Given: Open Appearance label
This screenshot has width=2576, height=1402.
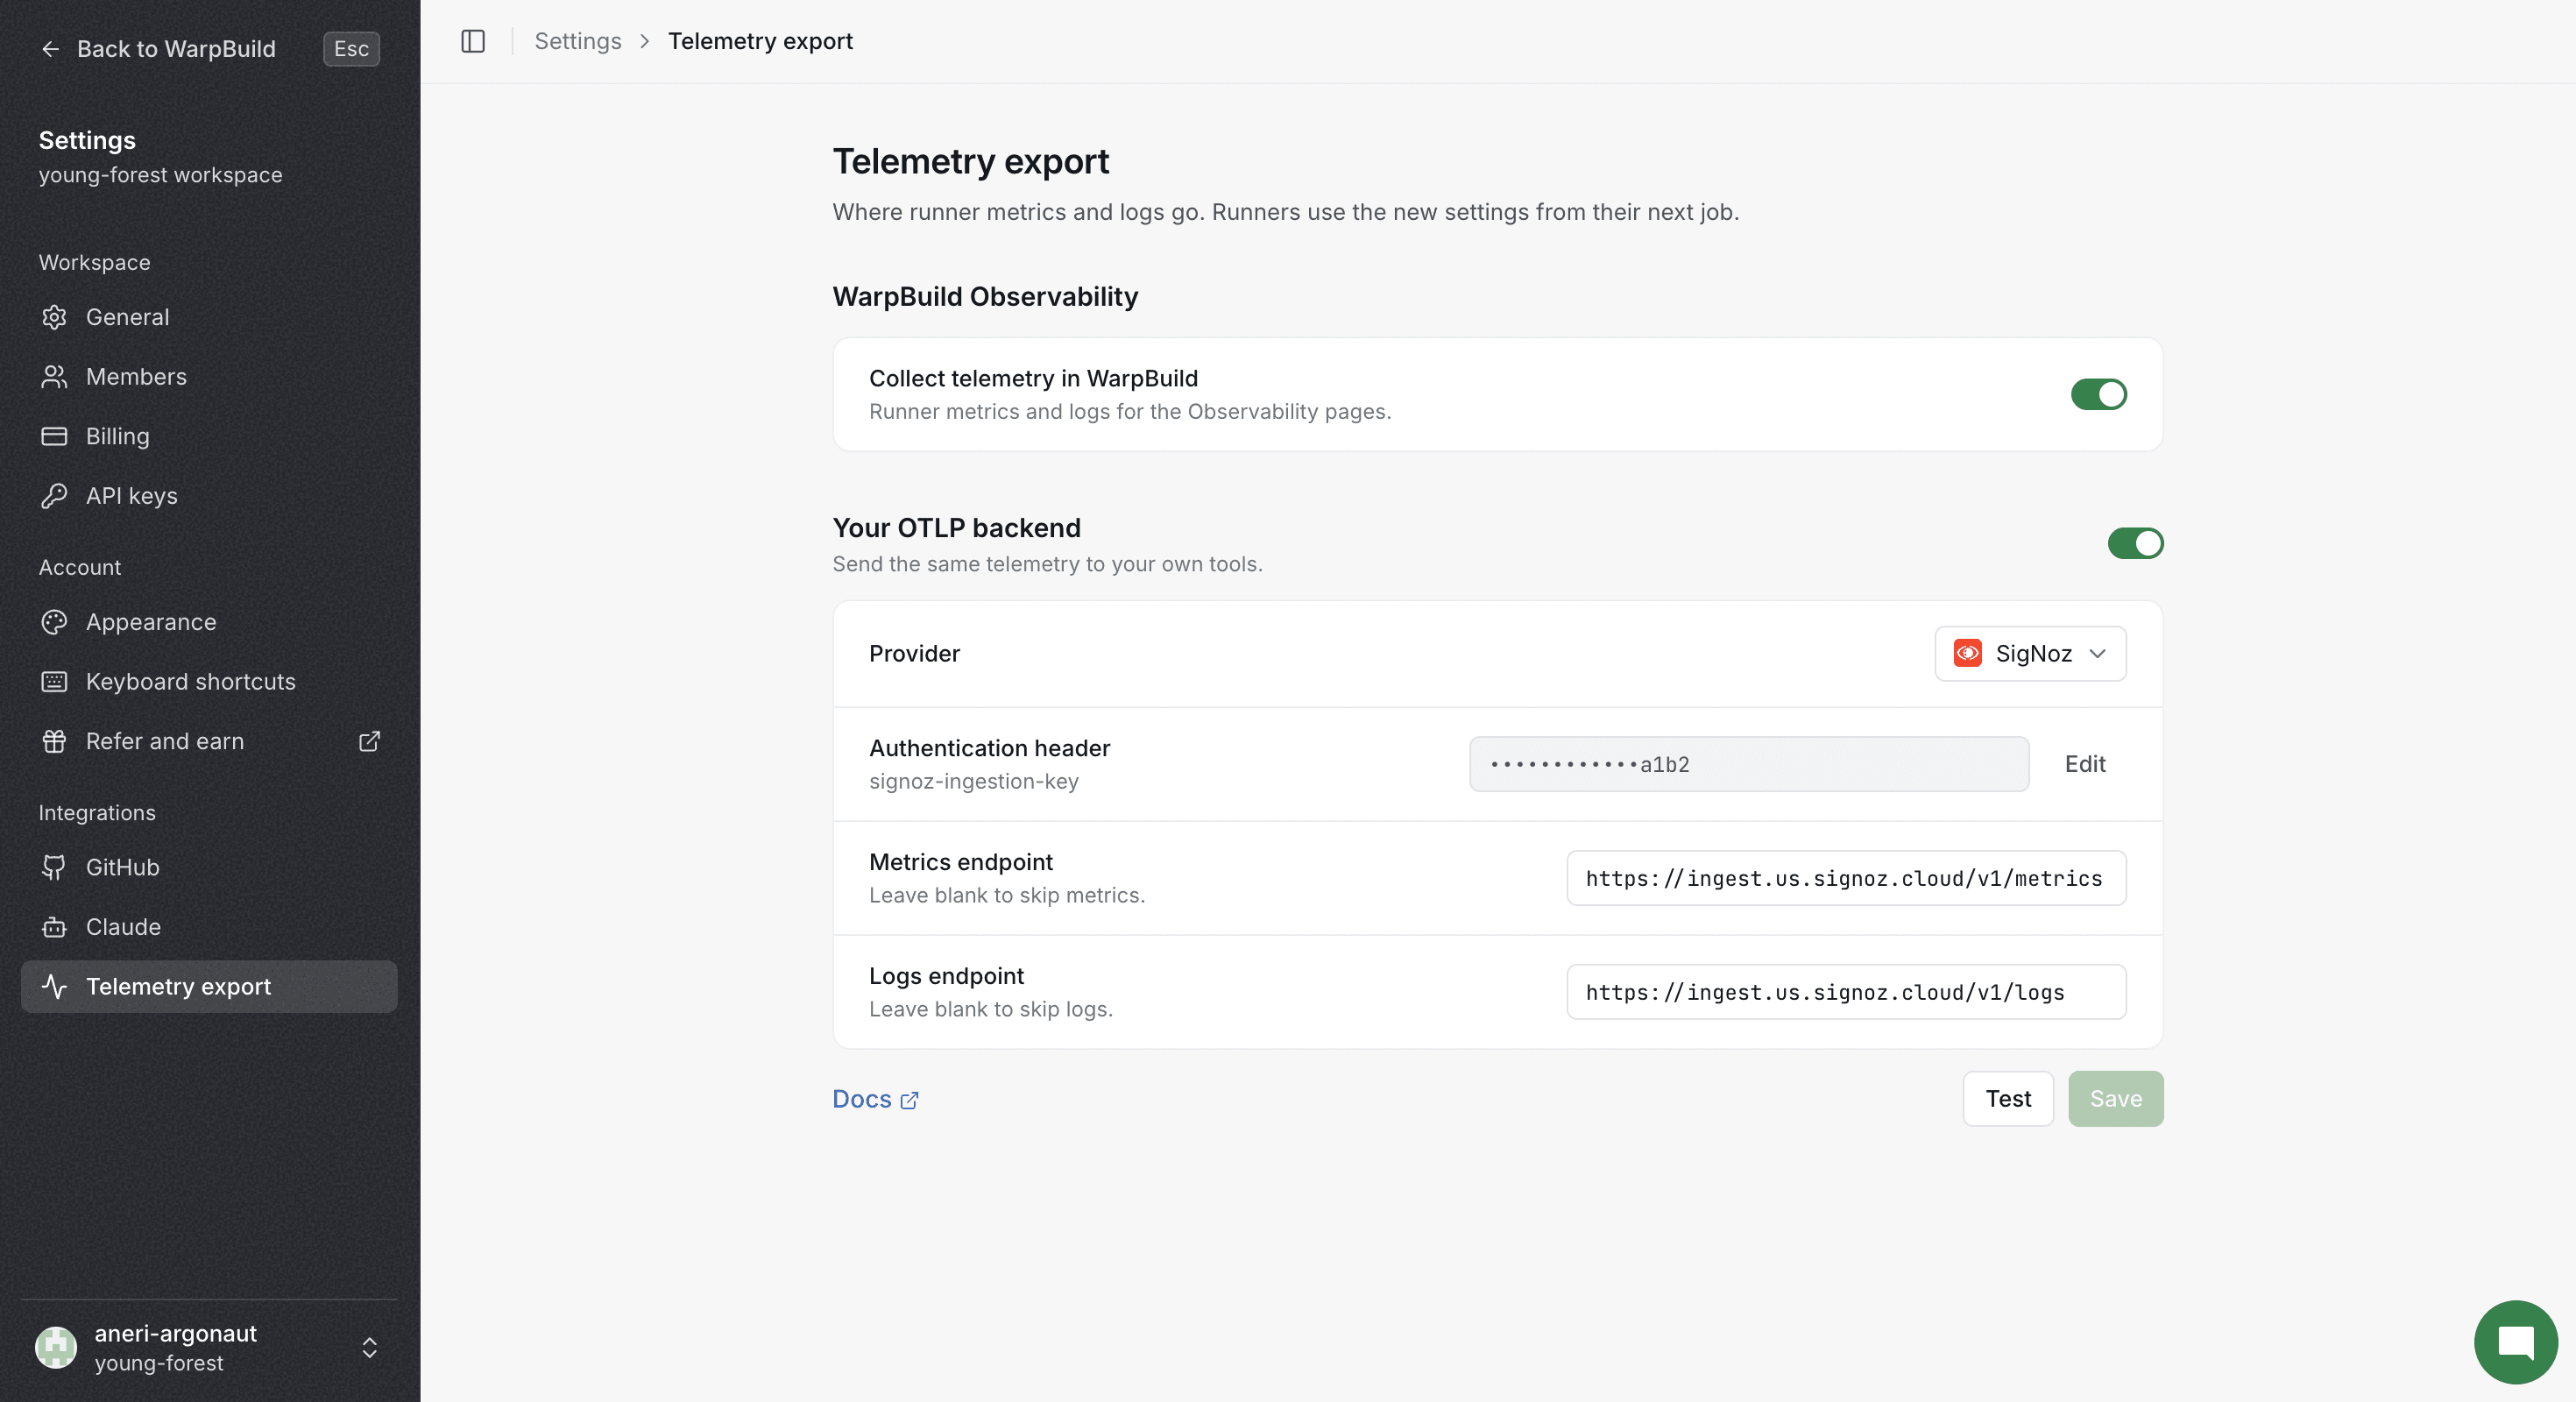Looking at the screenshot, I should coord(151,622).
